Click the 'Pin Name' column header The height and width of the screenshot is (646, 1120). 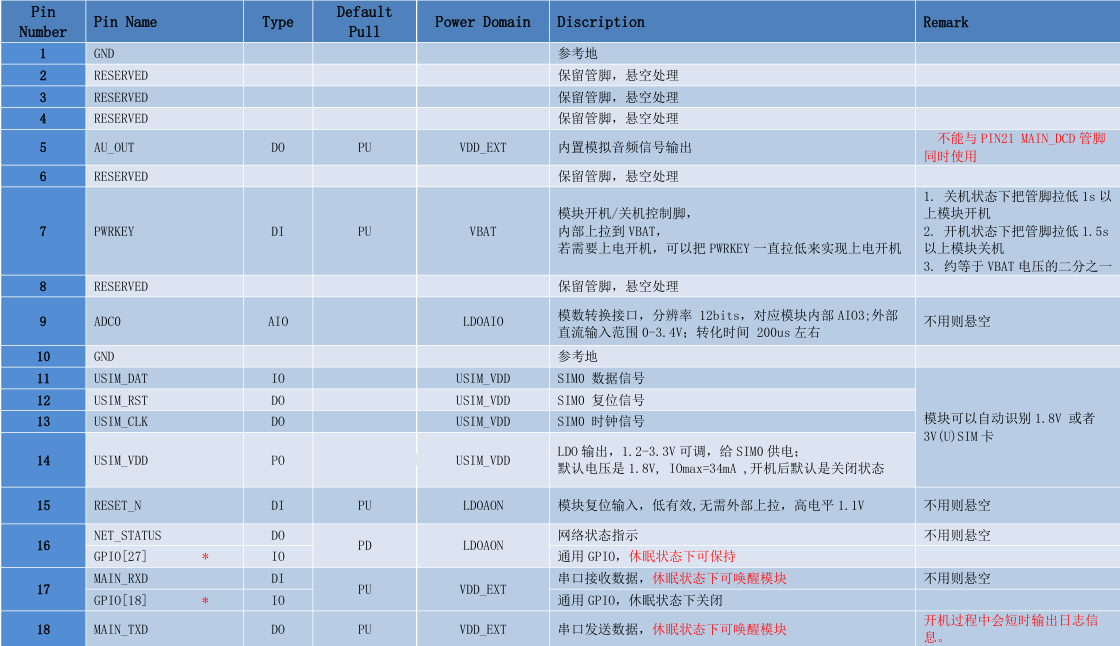[164, 21]
